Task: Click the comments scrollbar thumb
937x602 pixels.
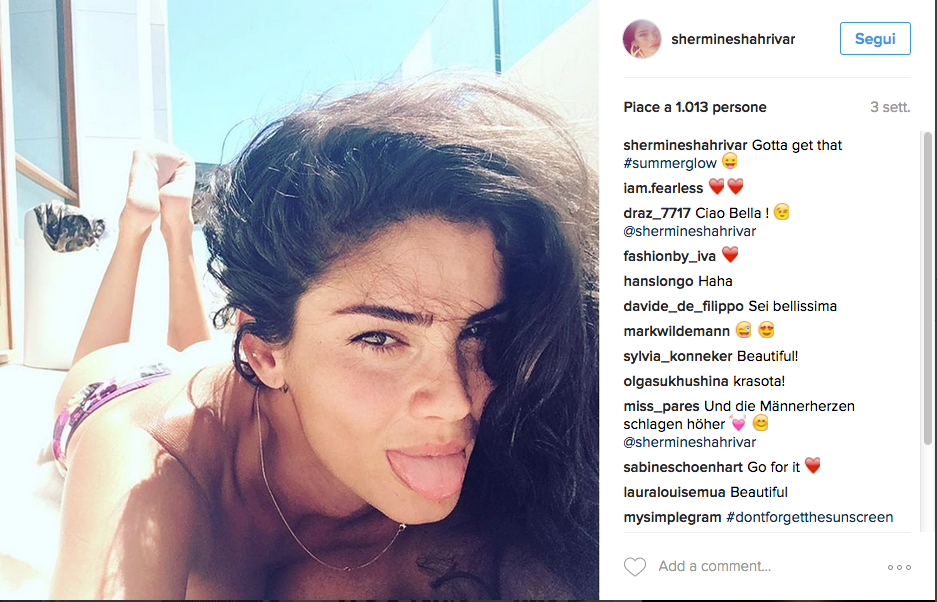Action: (927, 288)
